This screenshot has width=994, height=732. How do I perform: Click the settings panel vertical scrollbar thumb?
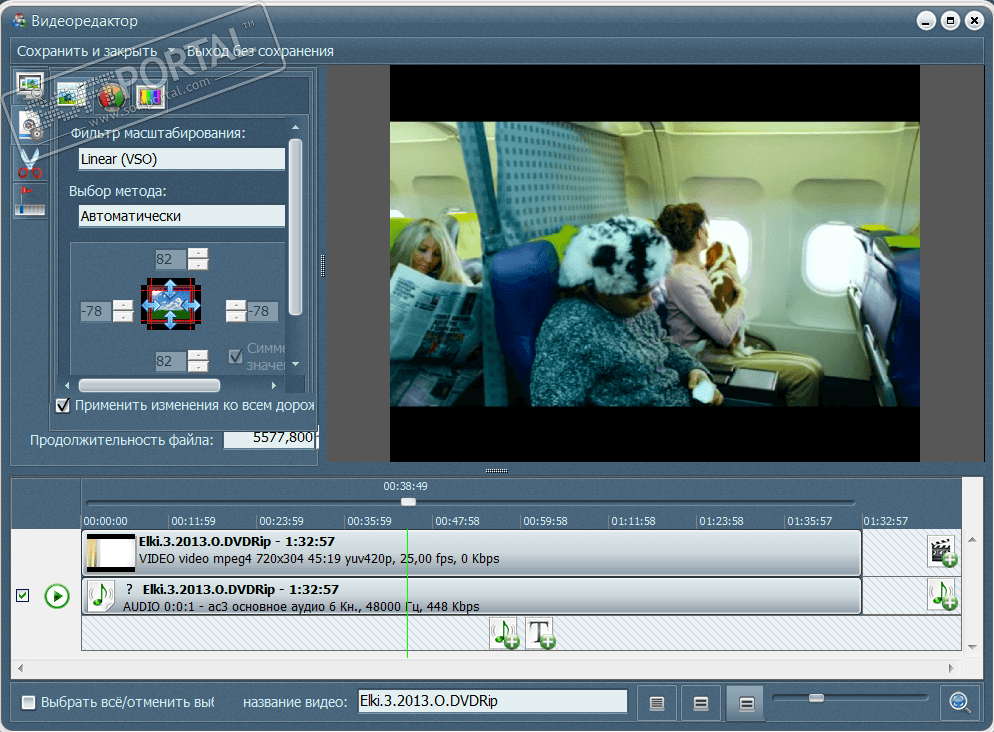tap(295, 227)
